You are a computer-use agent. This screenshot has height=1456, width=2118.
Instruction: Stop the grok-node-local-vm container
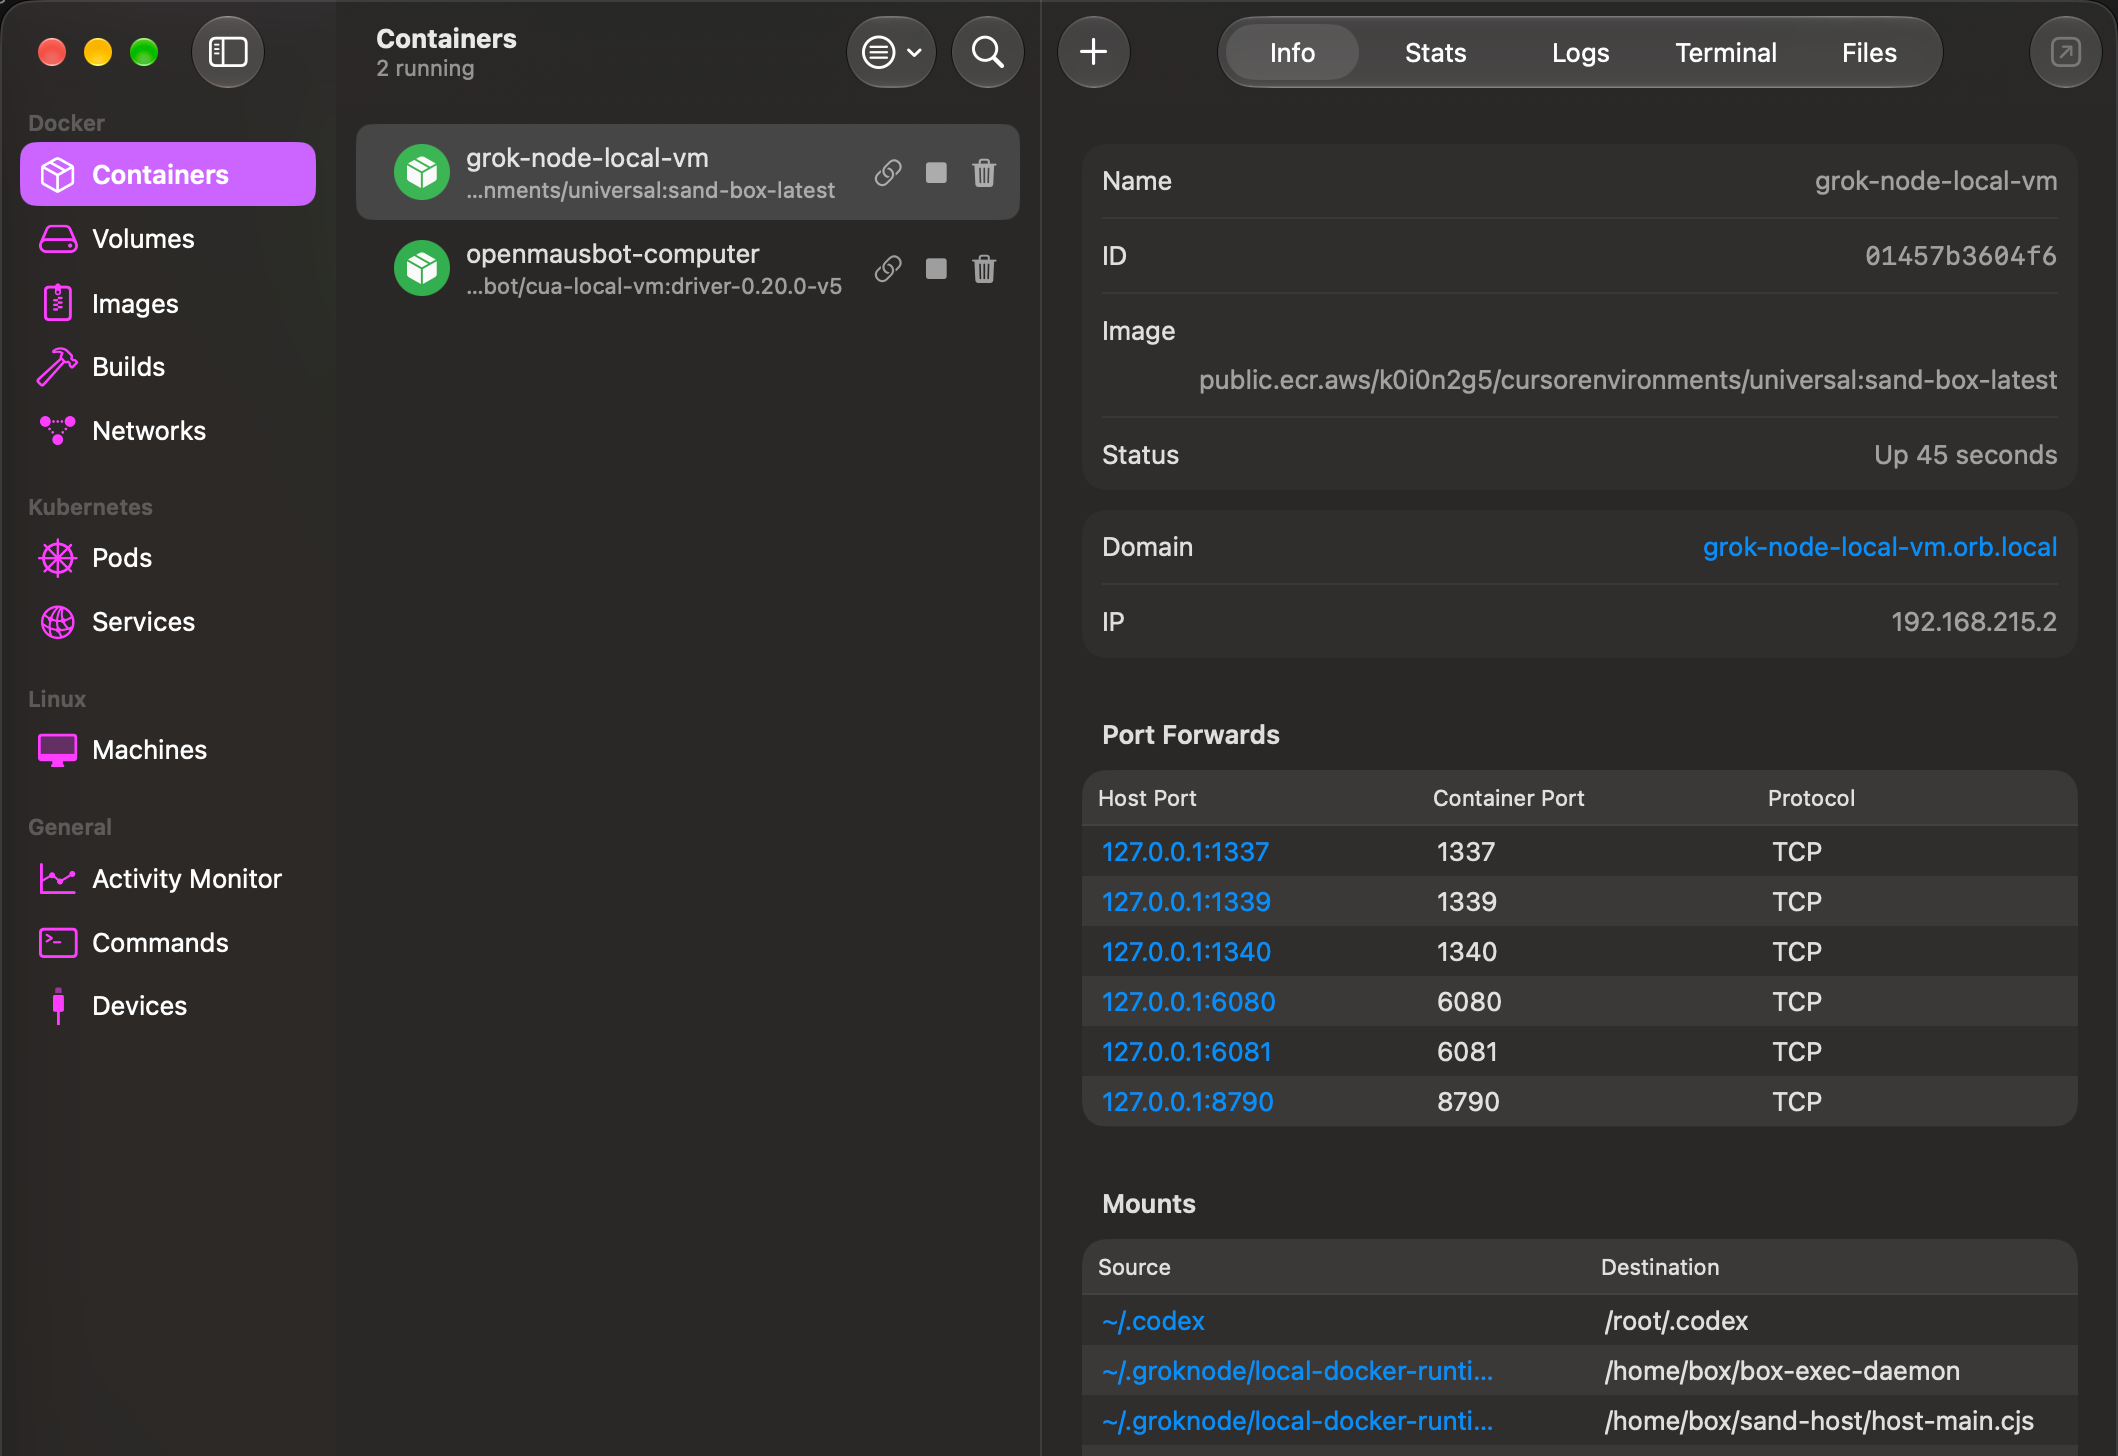936,173
